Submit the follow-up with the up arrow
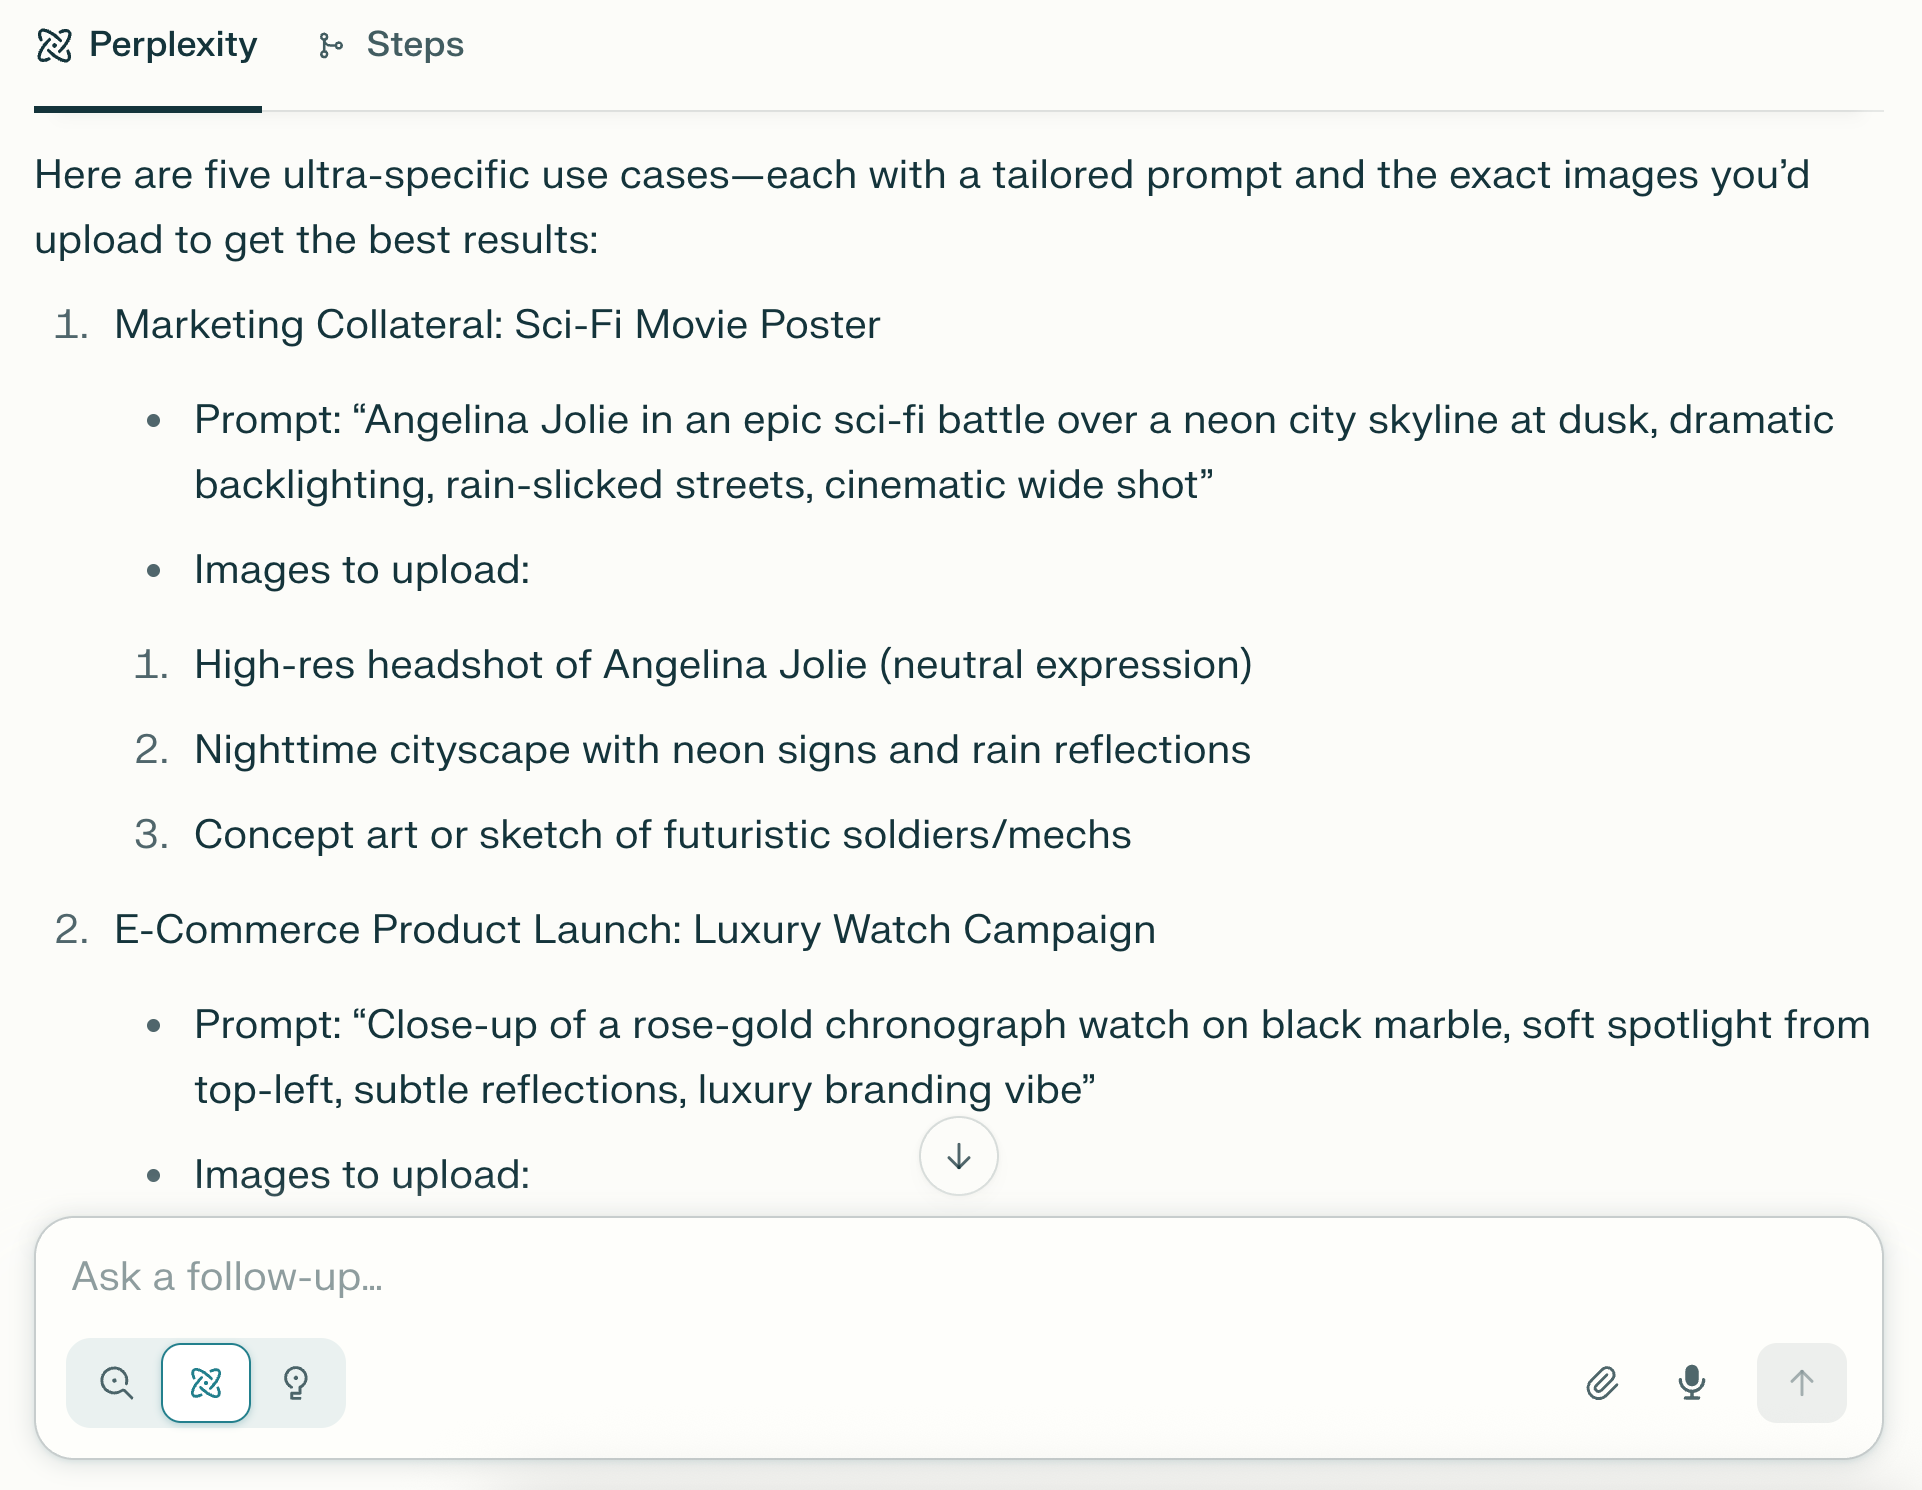This screenshot has height=1490, width=1922. (x=1801, y=1383)
